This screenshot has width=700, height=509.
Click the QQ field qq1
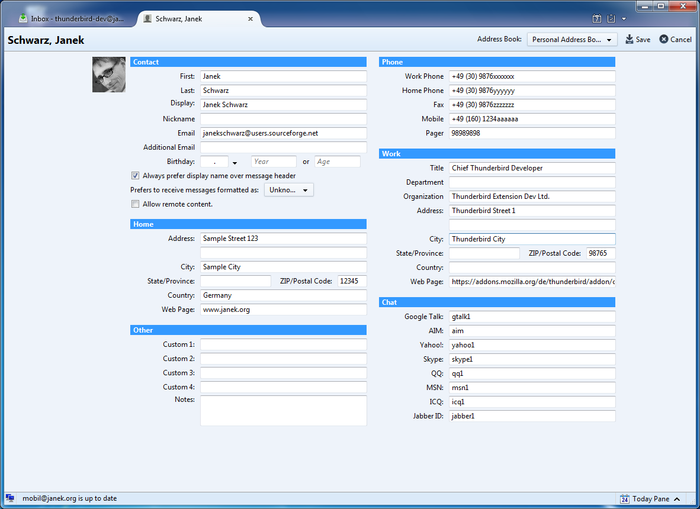click(532, 373)
